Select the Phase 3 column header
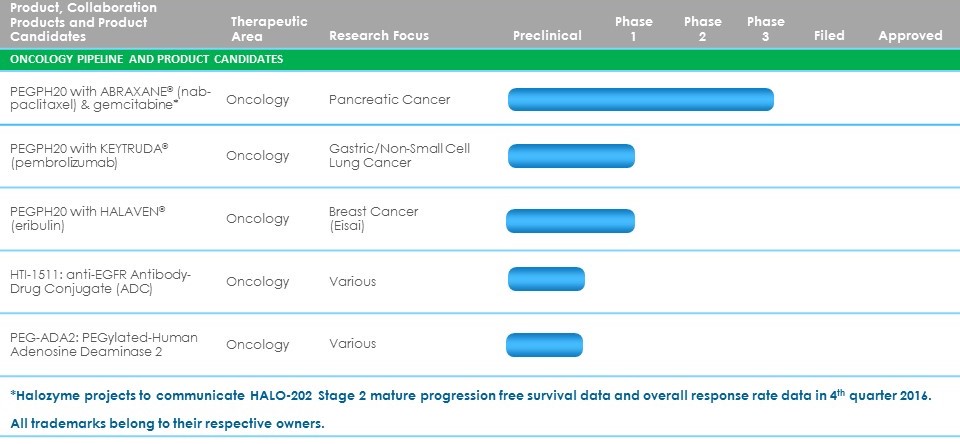The image size is (960, 444). coord(766,28)
